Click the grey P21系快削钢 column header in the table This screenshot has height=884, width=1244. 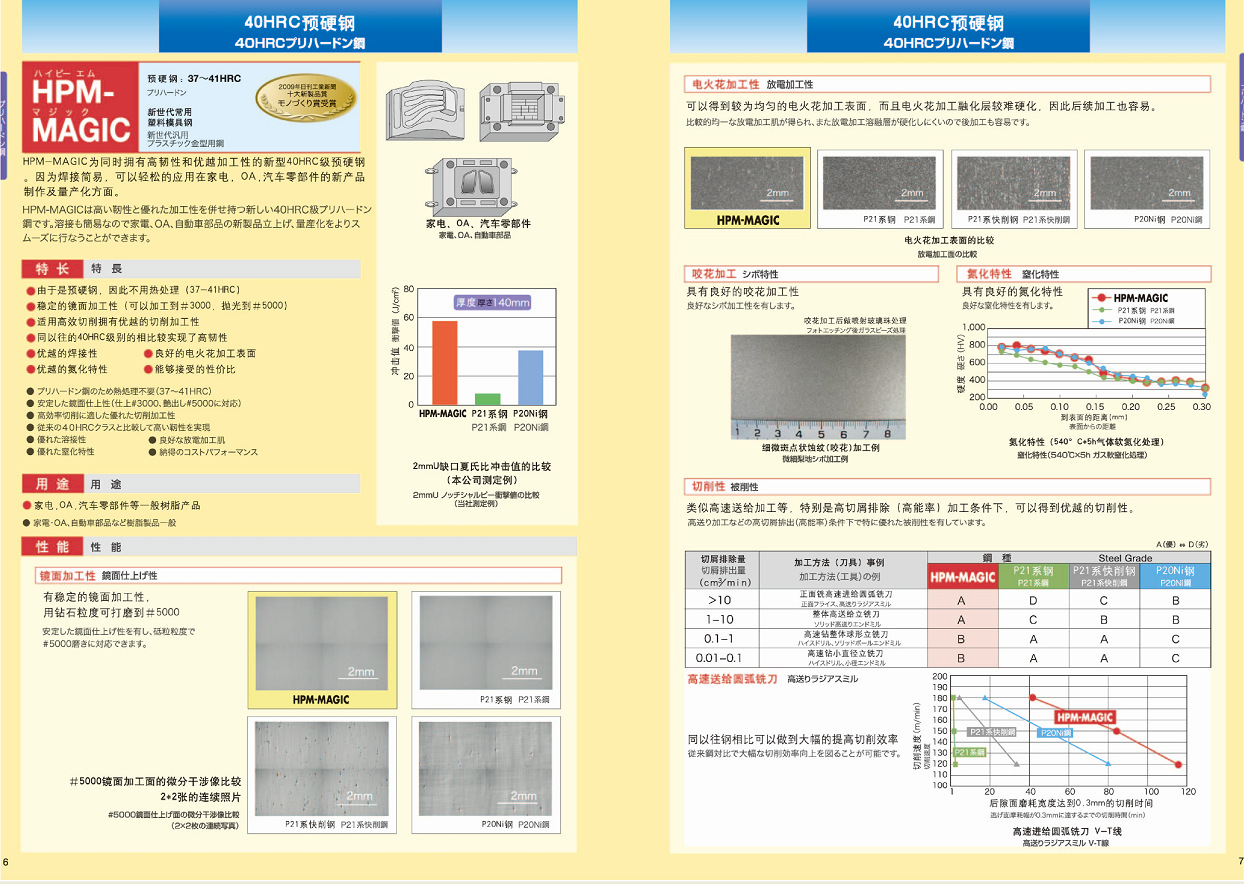pyautogui.click(x=1104, y=577)
